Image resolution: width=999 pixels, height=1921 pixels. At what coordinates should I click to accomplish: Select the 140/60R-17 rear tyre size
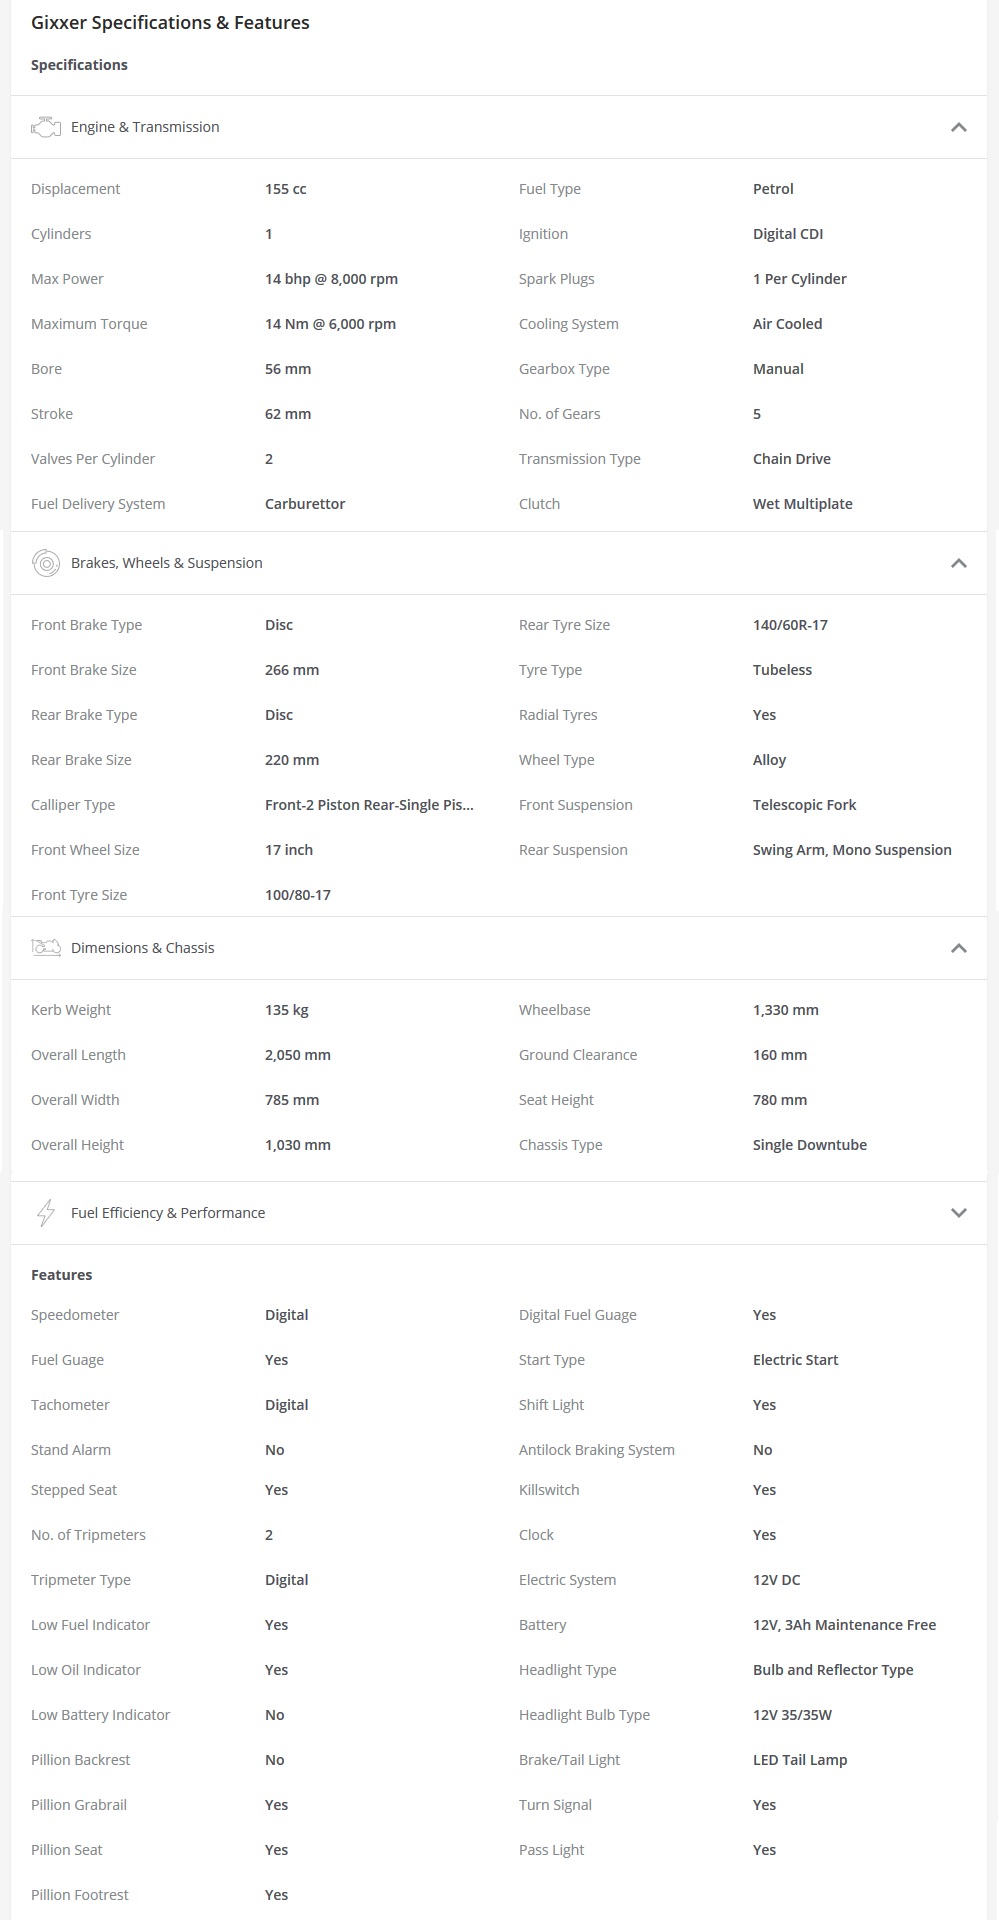click(790, 625)
